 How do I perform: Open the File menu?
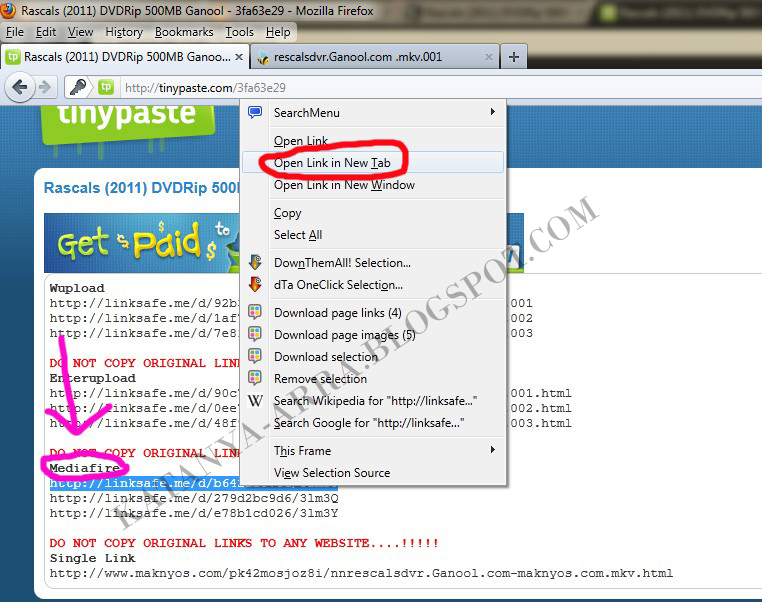coord(15,32)
